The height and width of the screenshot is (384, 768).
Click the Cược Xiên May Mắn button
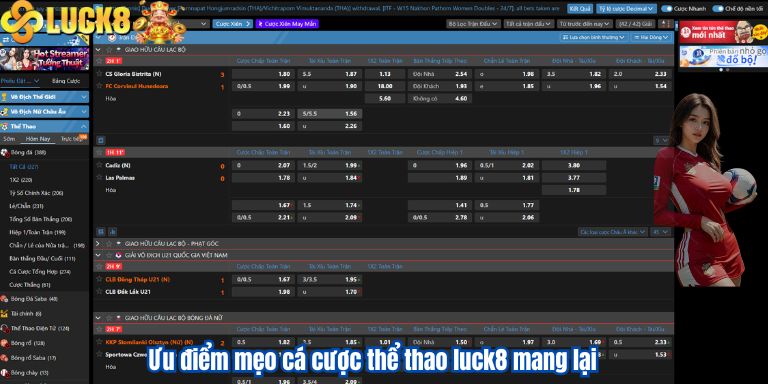pos(288,24)
